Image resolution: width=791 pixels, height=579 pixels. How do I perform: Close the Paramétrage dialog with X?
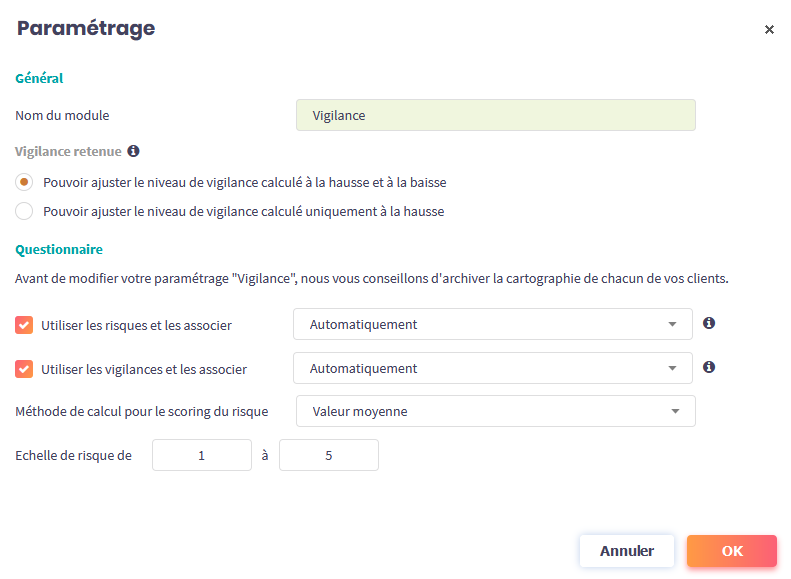pyautogui.click(x=769, y=30)
